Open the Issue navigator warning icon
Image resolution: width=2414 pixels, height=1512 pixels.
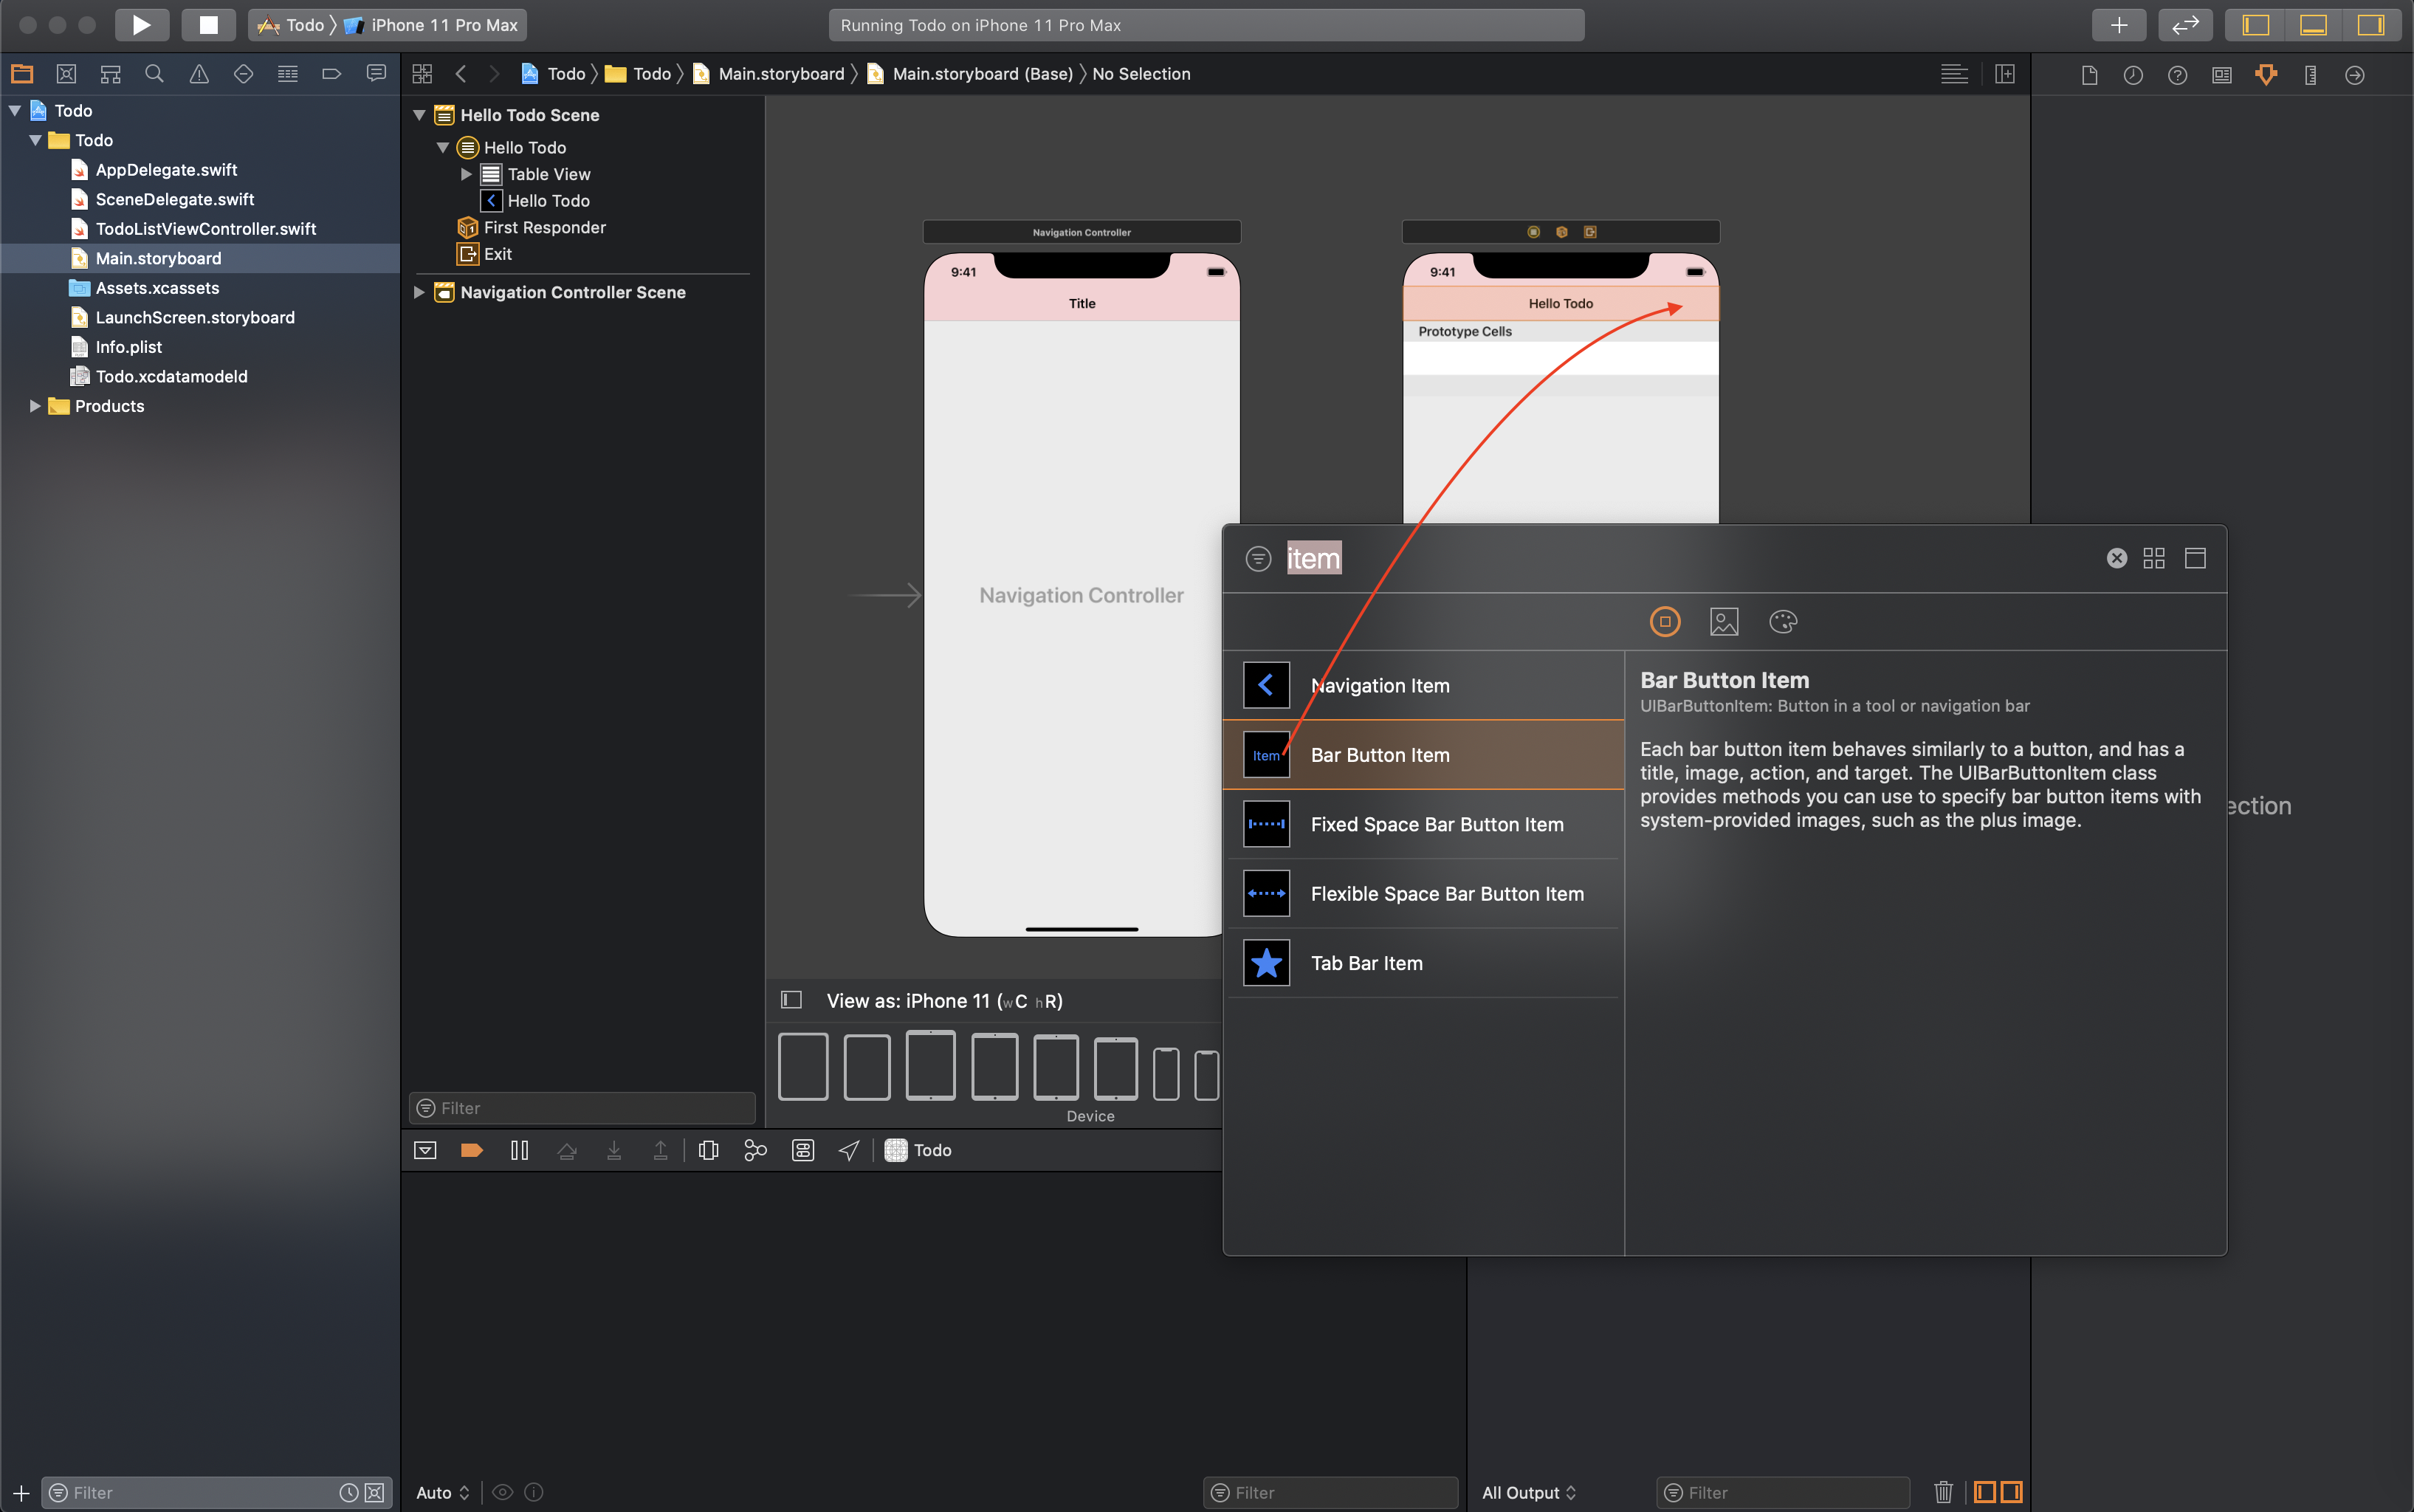(x=199, y=74)
